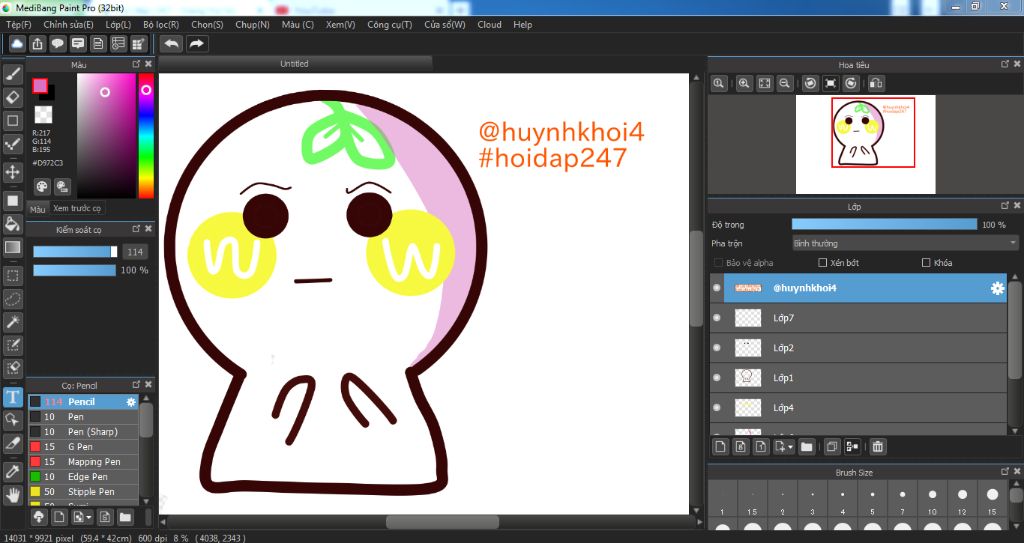The width and height of the screenshot is (1024, 543).
Task: Enable the Bảo vệ alpha checkbox
Action: pyautogui.click(x=718, y=263)
